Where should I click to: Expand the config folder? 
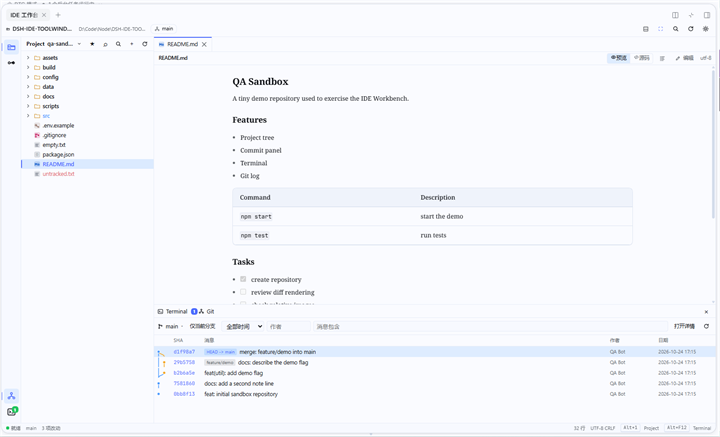tap(28, 77)
